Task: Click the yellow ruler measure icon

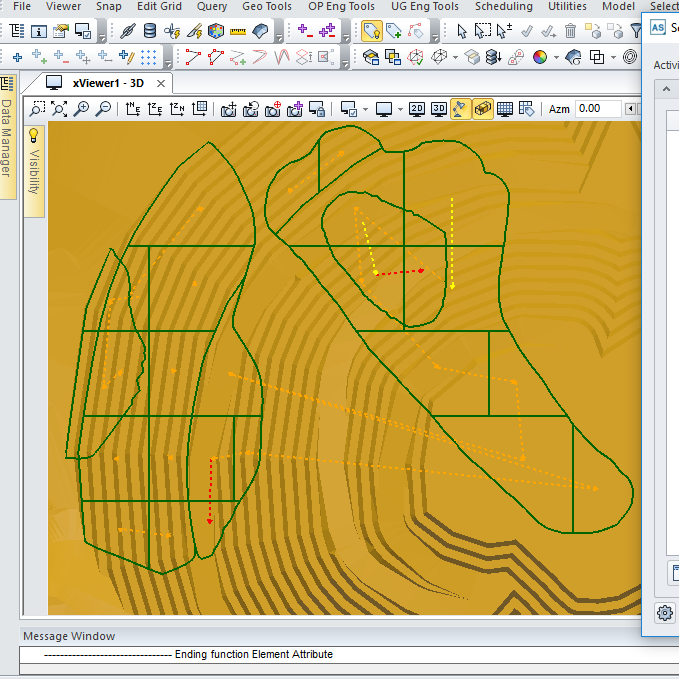Action: 238,31
